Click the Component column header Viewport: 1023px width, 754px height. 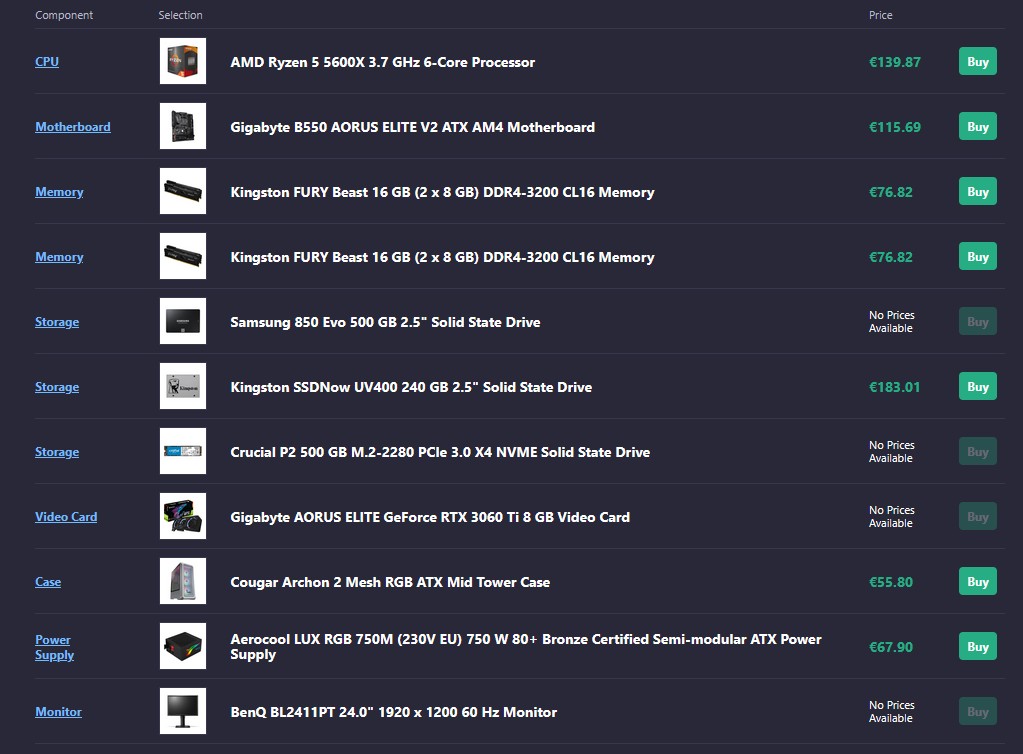coord(64,15)
